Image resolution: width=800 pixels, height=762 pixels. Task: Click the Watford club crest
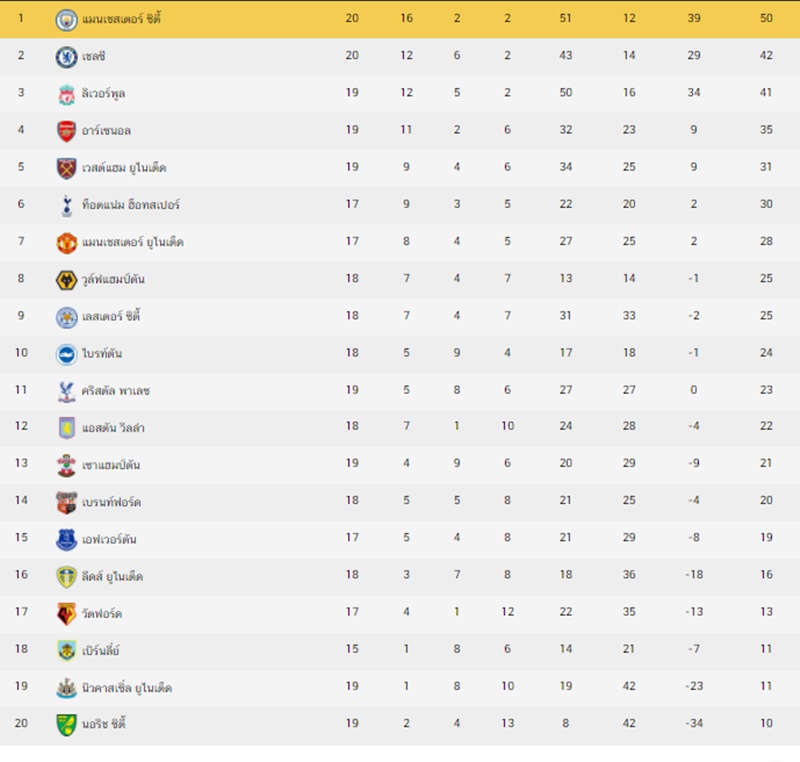pos(66,614)
